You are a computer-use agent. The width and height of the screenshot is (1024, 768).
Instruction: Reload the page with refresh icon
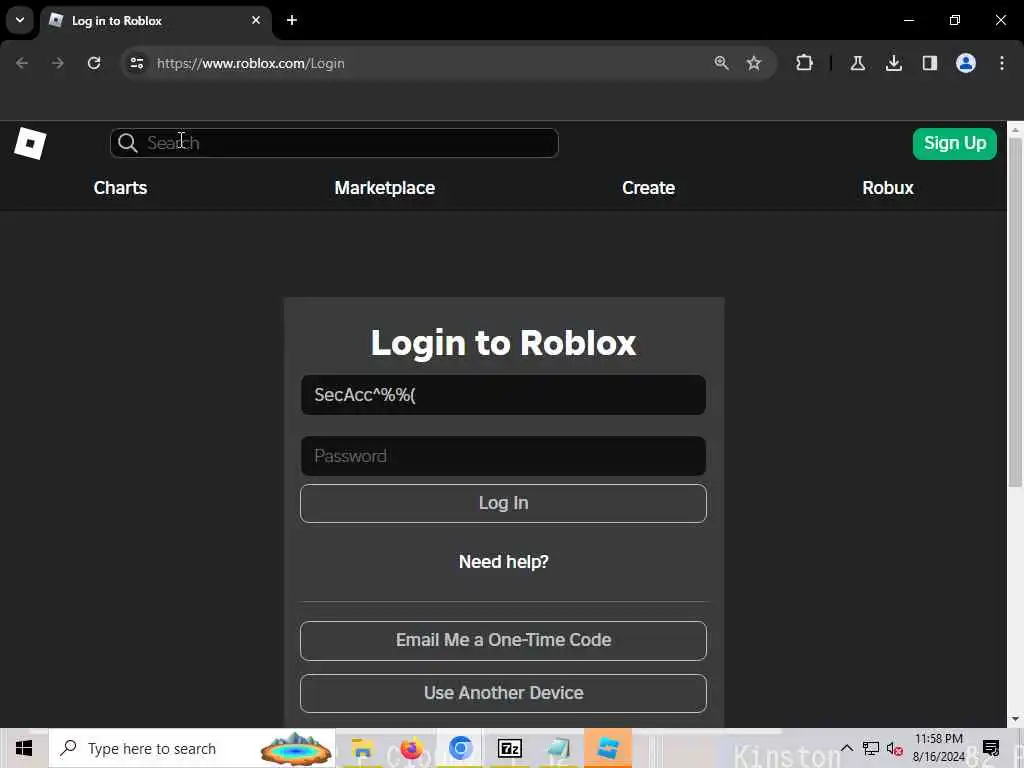click(x=94, y=63)
